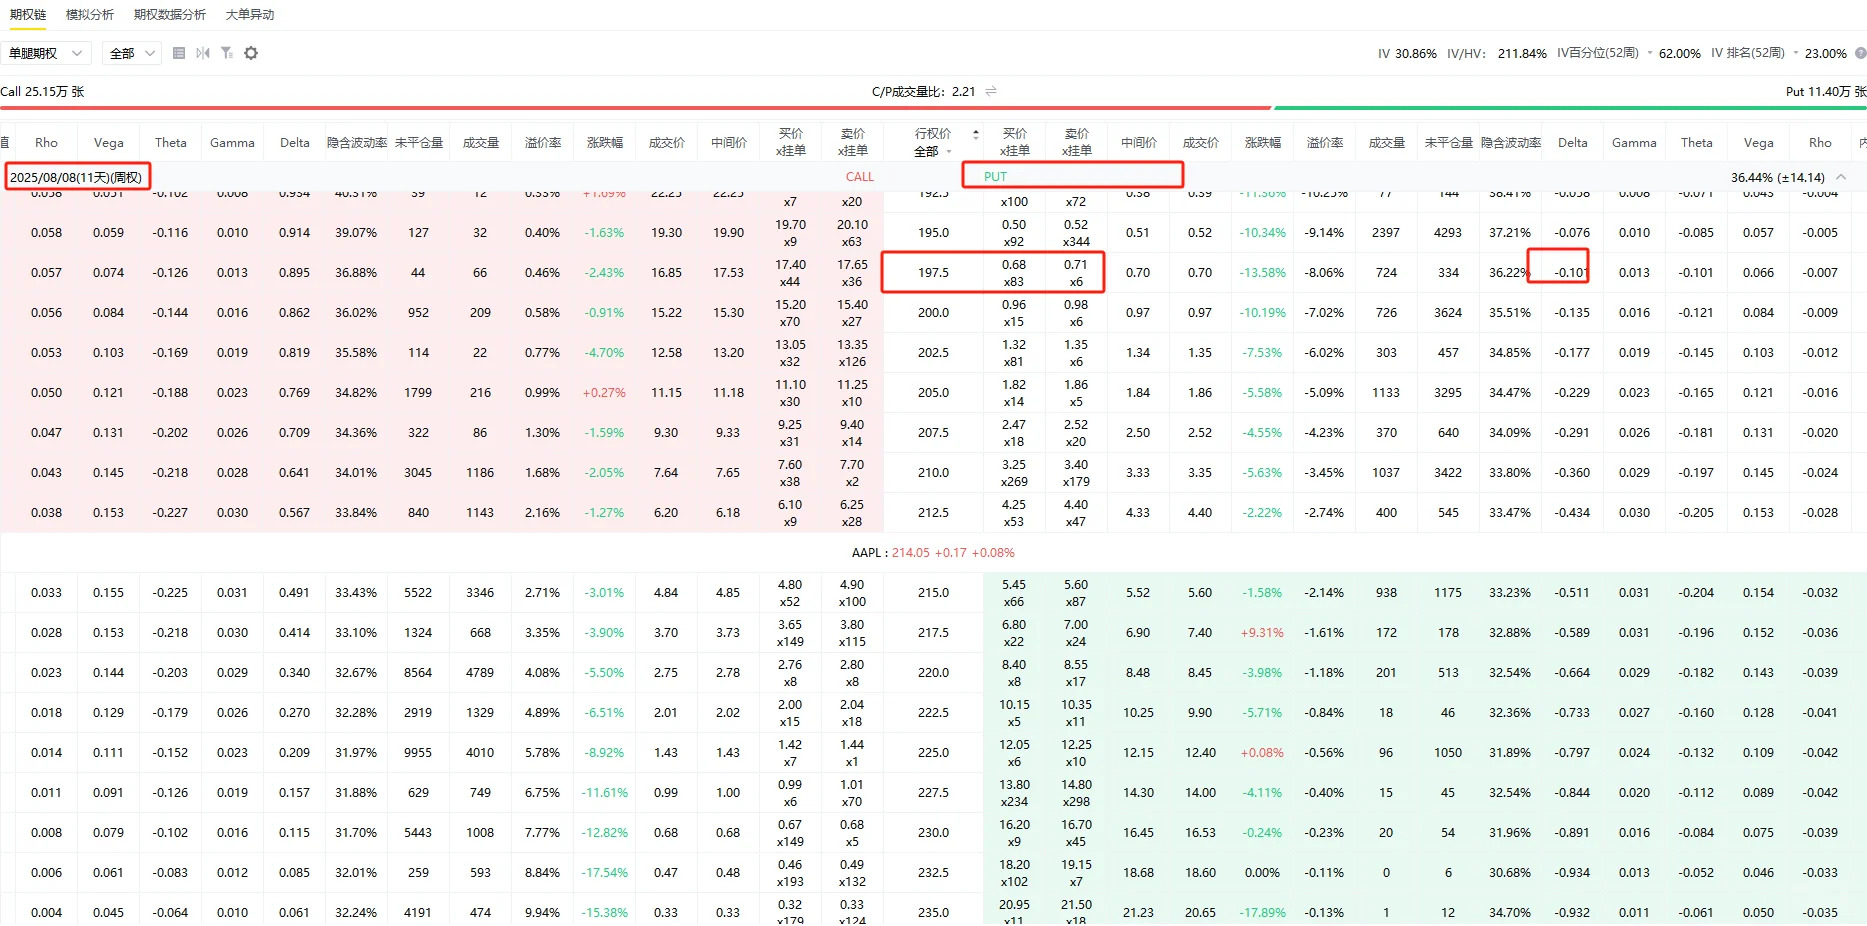The height and width of the screenshot is (926, 1867).
Task: Select the 222.5 strike price cell
Action: click(x=933, y=713)
